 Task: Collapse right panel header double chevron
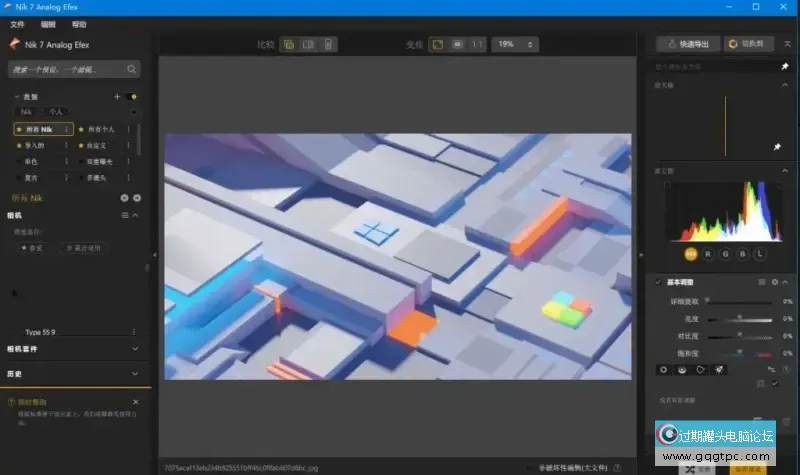(787, 44)
